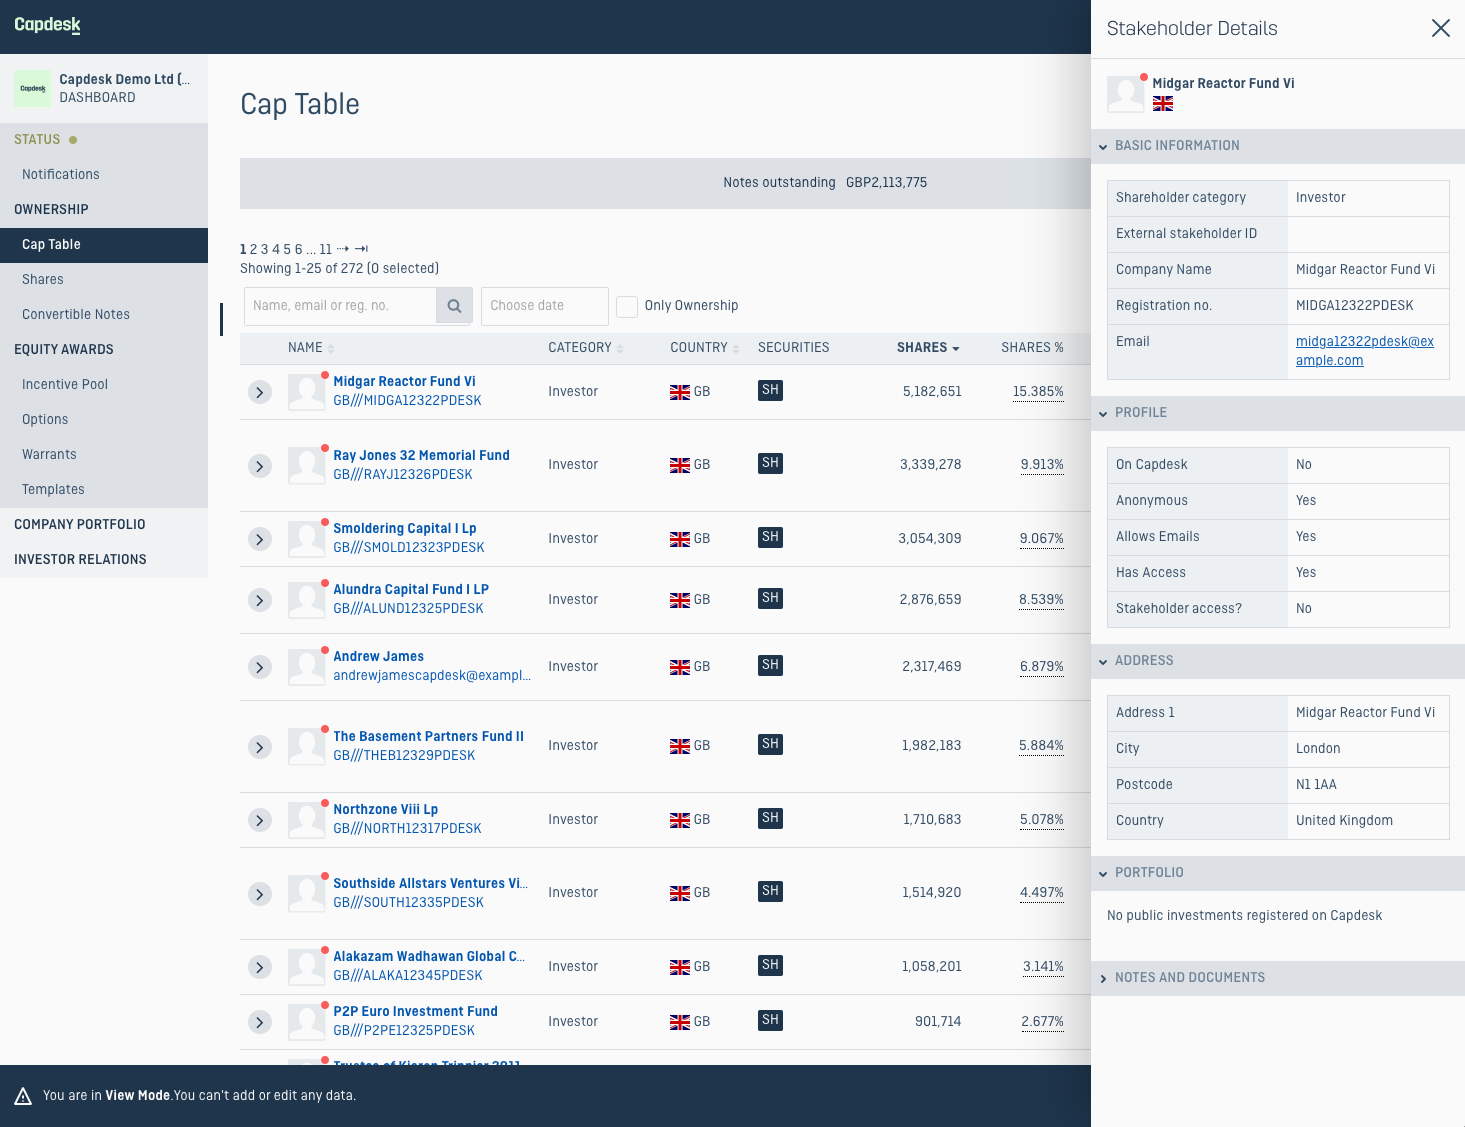The width and height of the screenshot is (1465, 1127).
Task: Open Convertible Notes in the sidebar
Action: pyautogui.click(x=76, y=314)
